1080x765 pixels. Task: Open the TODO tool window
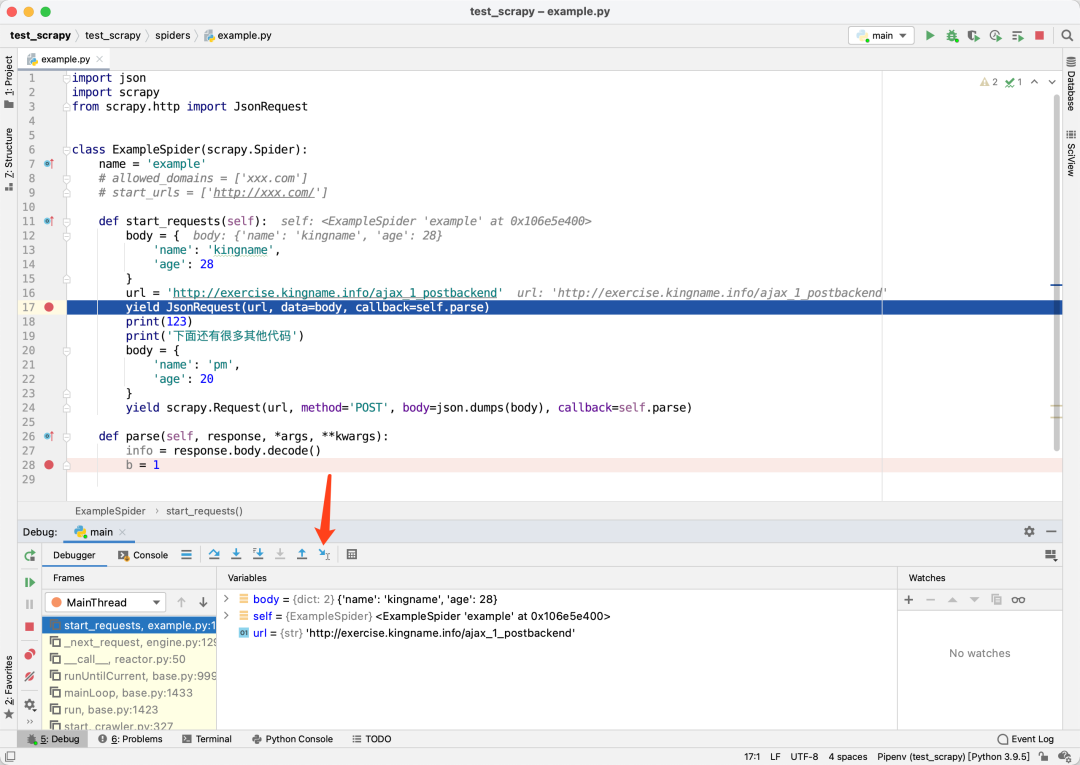[371, 739]
